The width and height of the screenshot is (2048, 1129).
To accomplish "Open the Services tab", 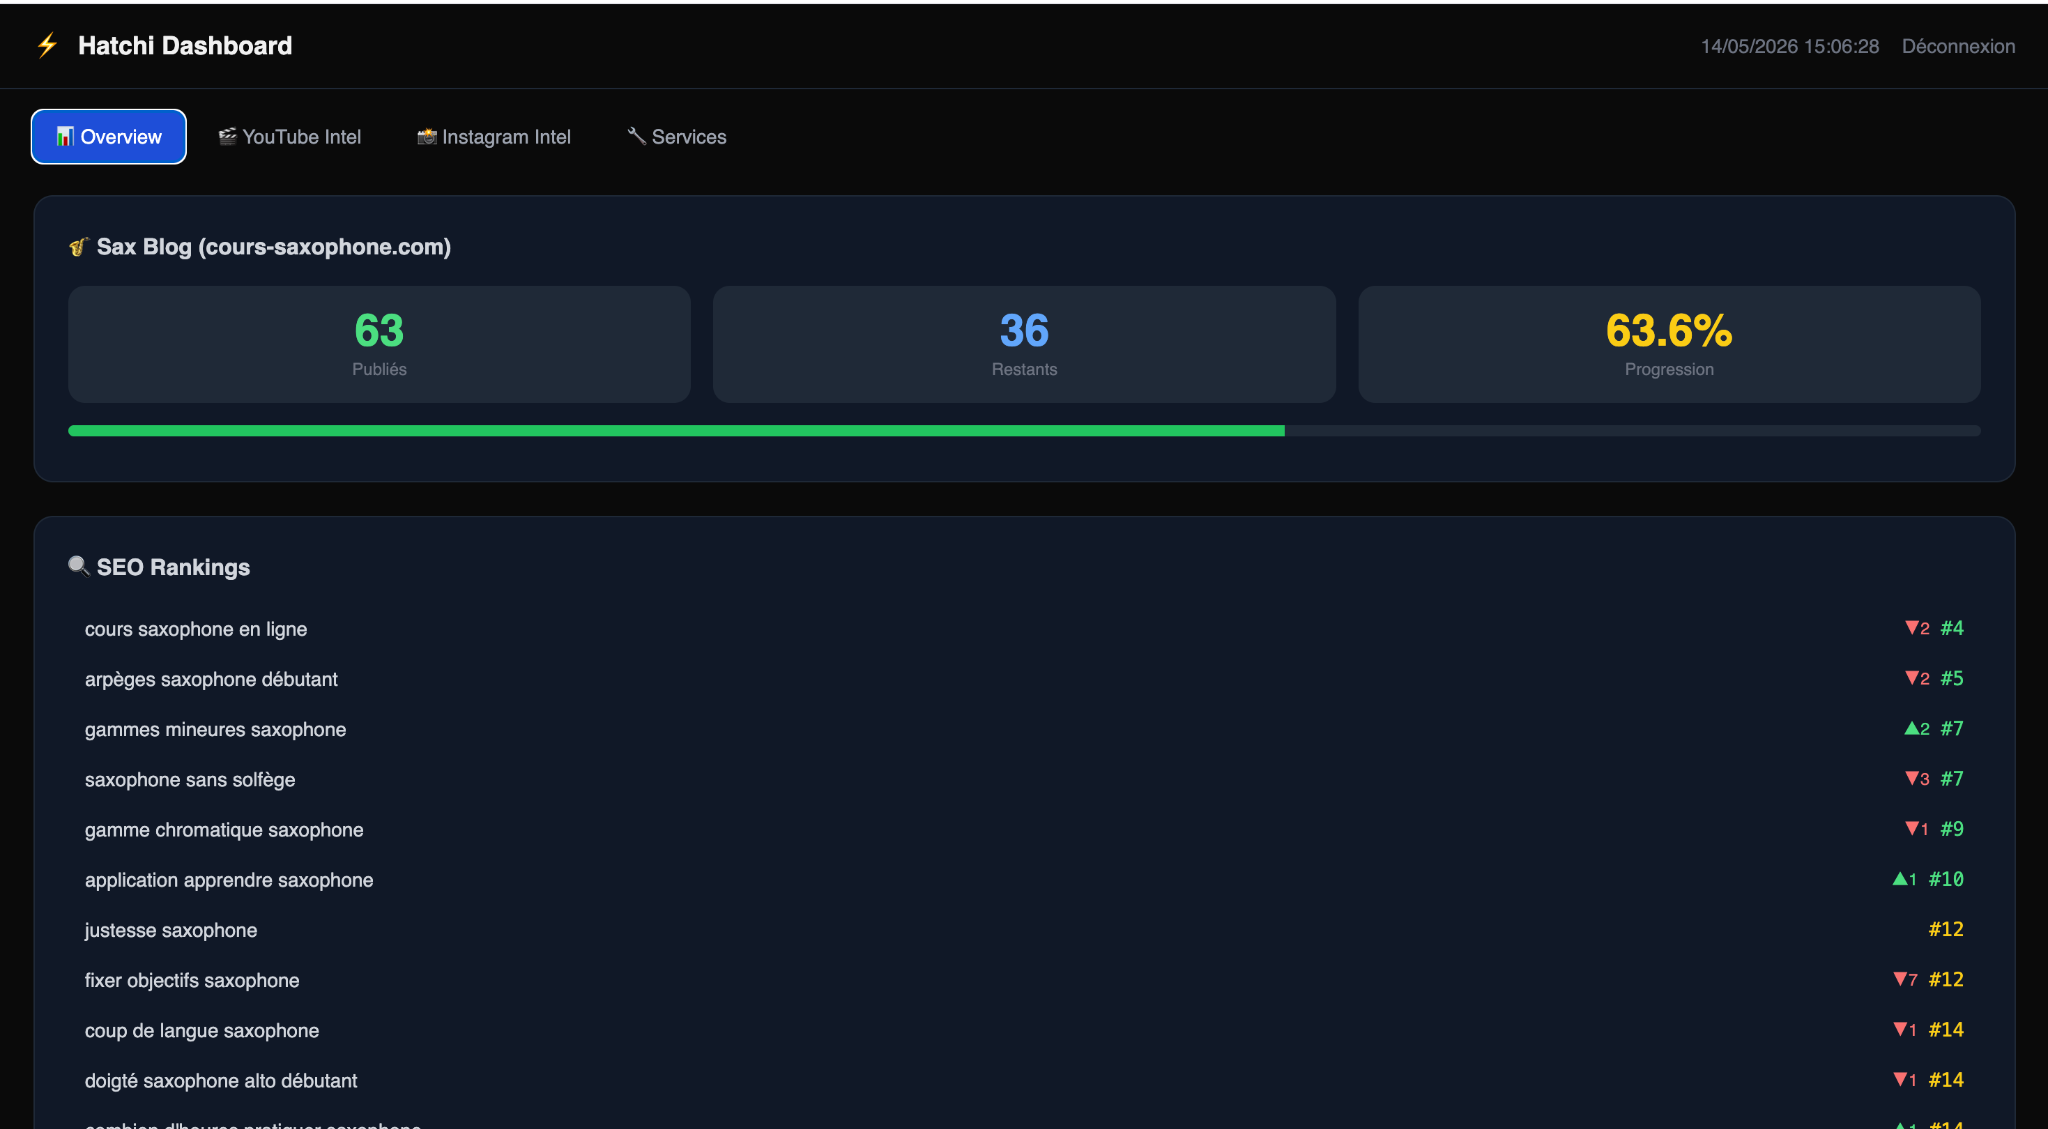I will point(677,137).
